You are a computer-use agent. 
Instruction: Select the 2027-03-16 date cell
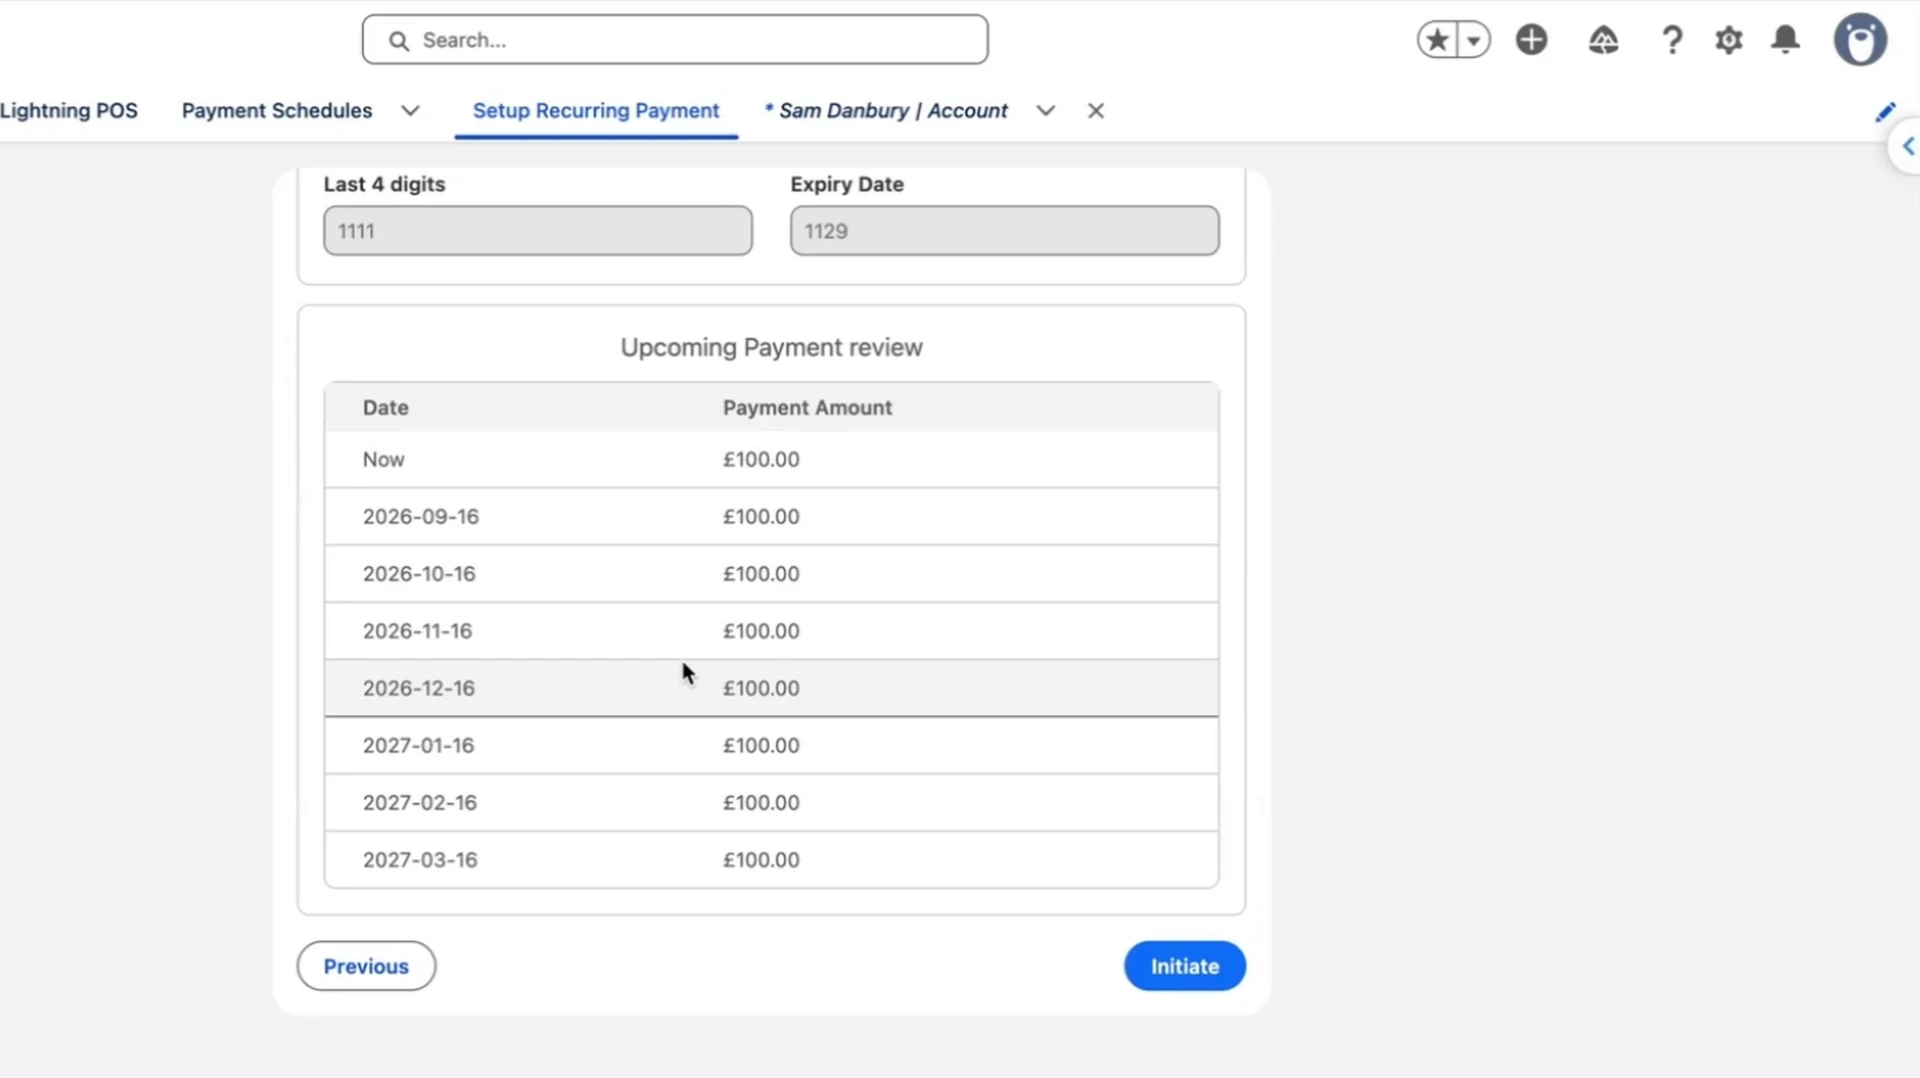point(420,860)
